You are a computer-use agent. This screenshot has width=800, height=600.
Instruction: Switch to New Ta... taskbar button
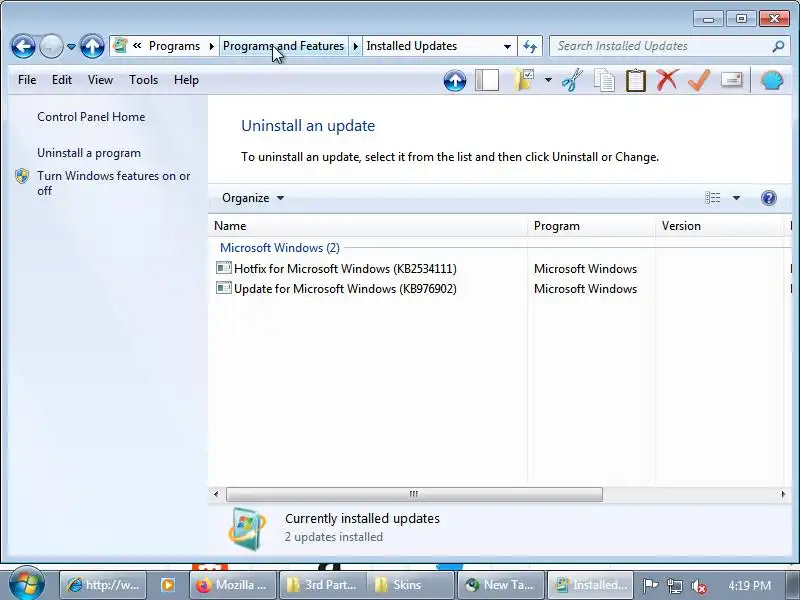click(x=501, y=585)
